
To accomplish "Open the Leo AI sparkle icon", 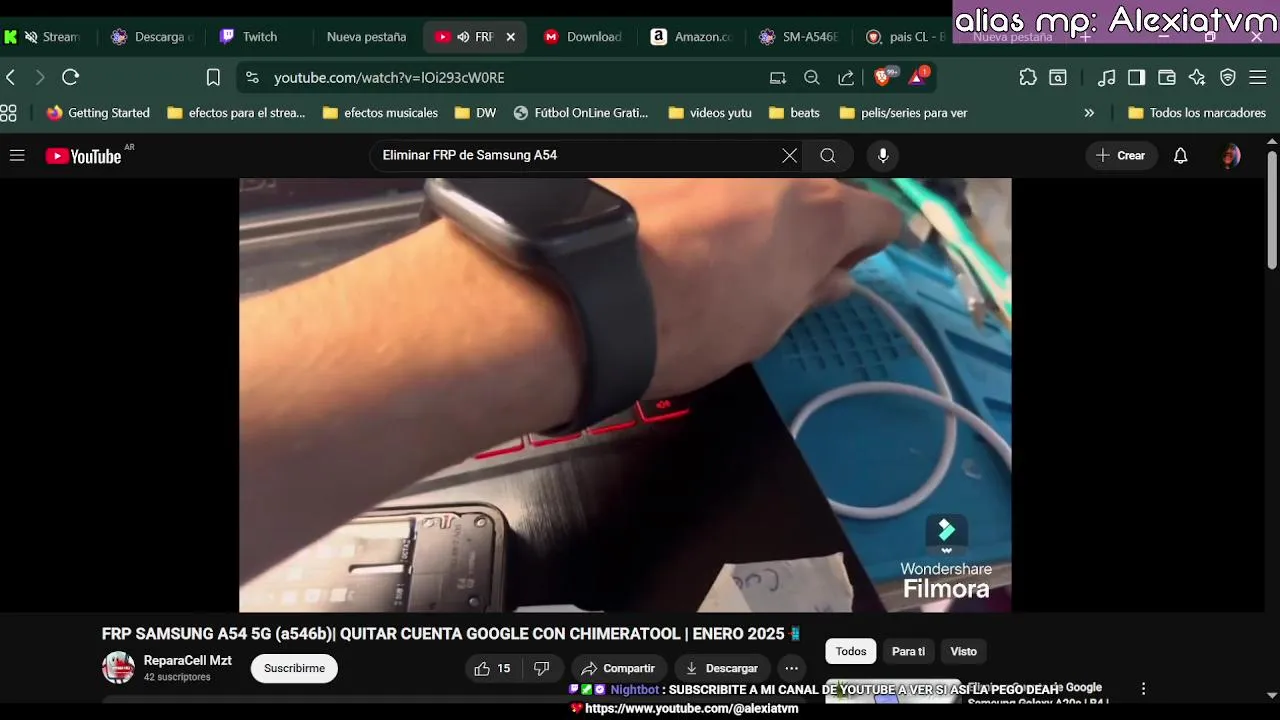I will (x=1197, y=77).
